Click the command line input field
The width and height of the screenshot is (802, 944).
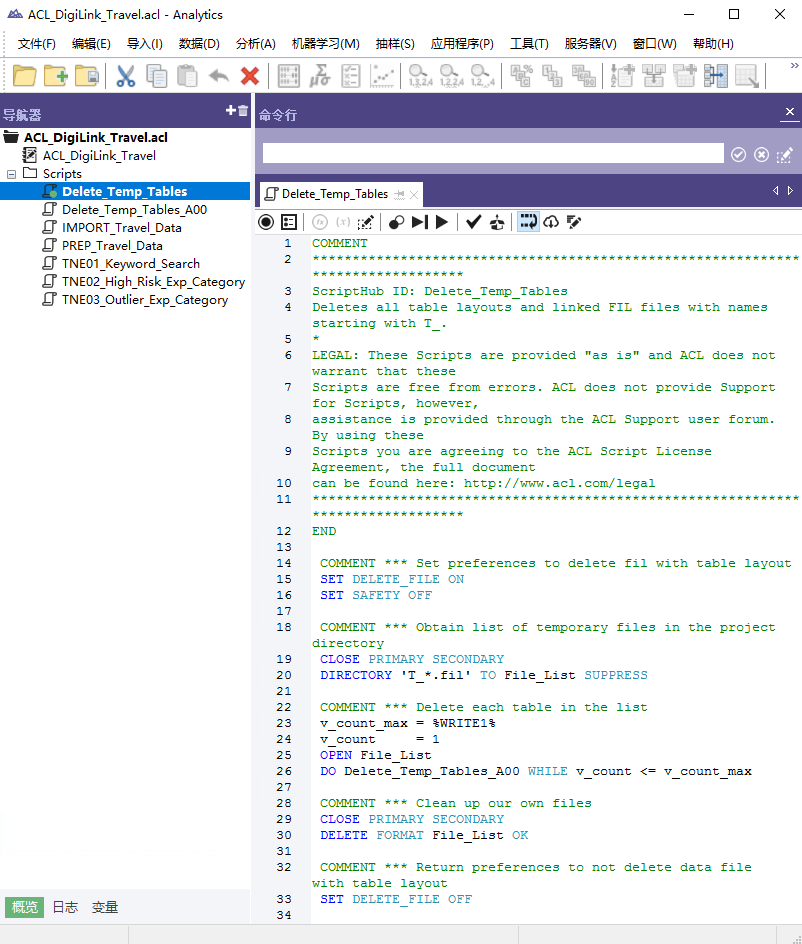click(492, 154)
